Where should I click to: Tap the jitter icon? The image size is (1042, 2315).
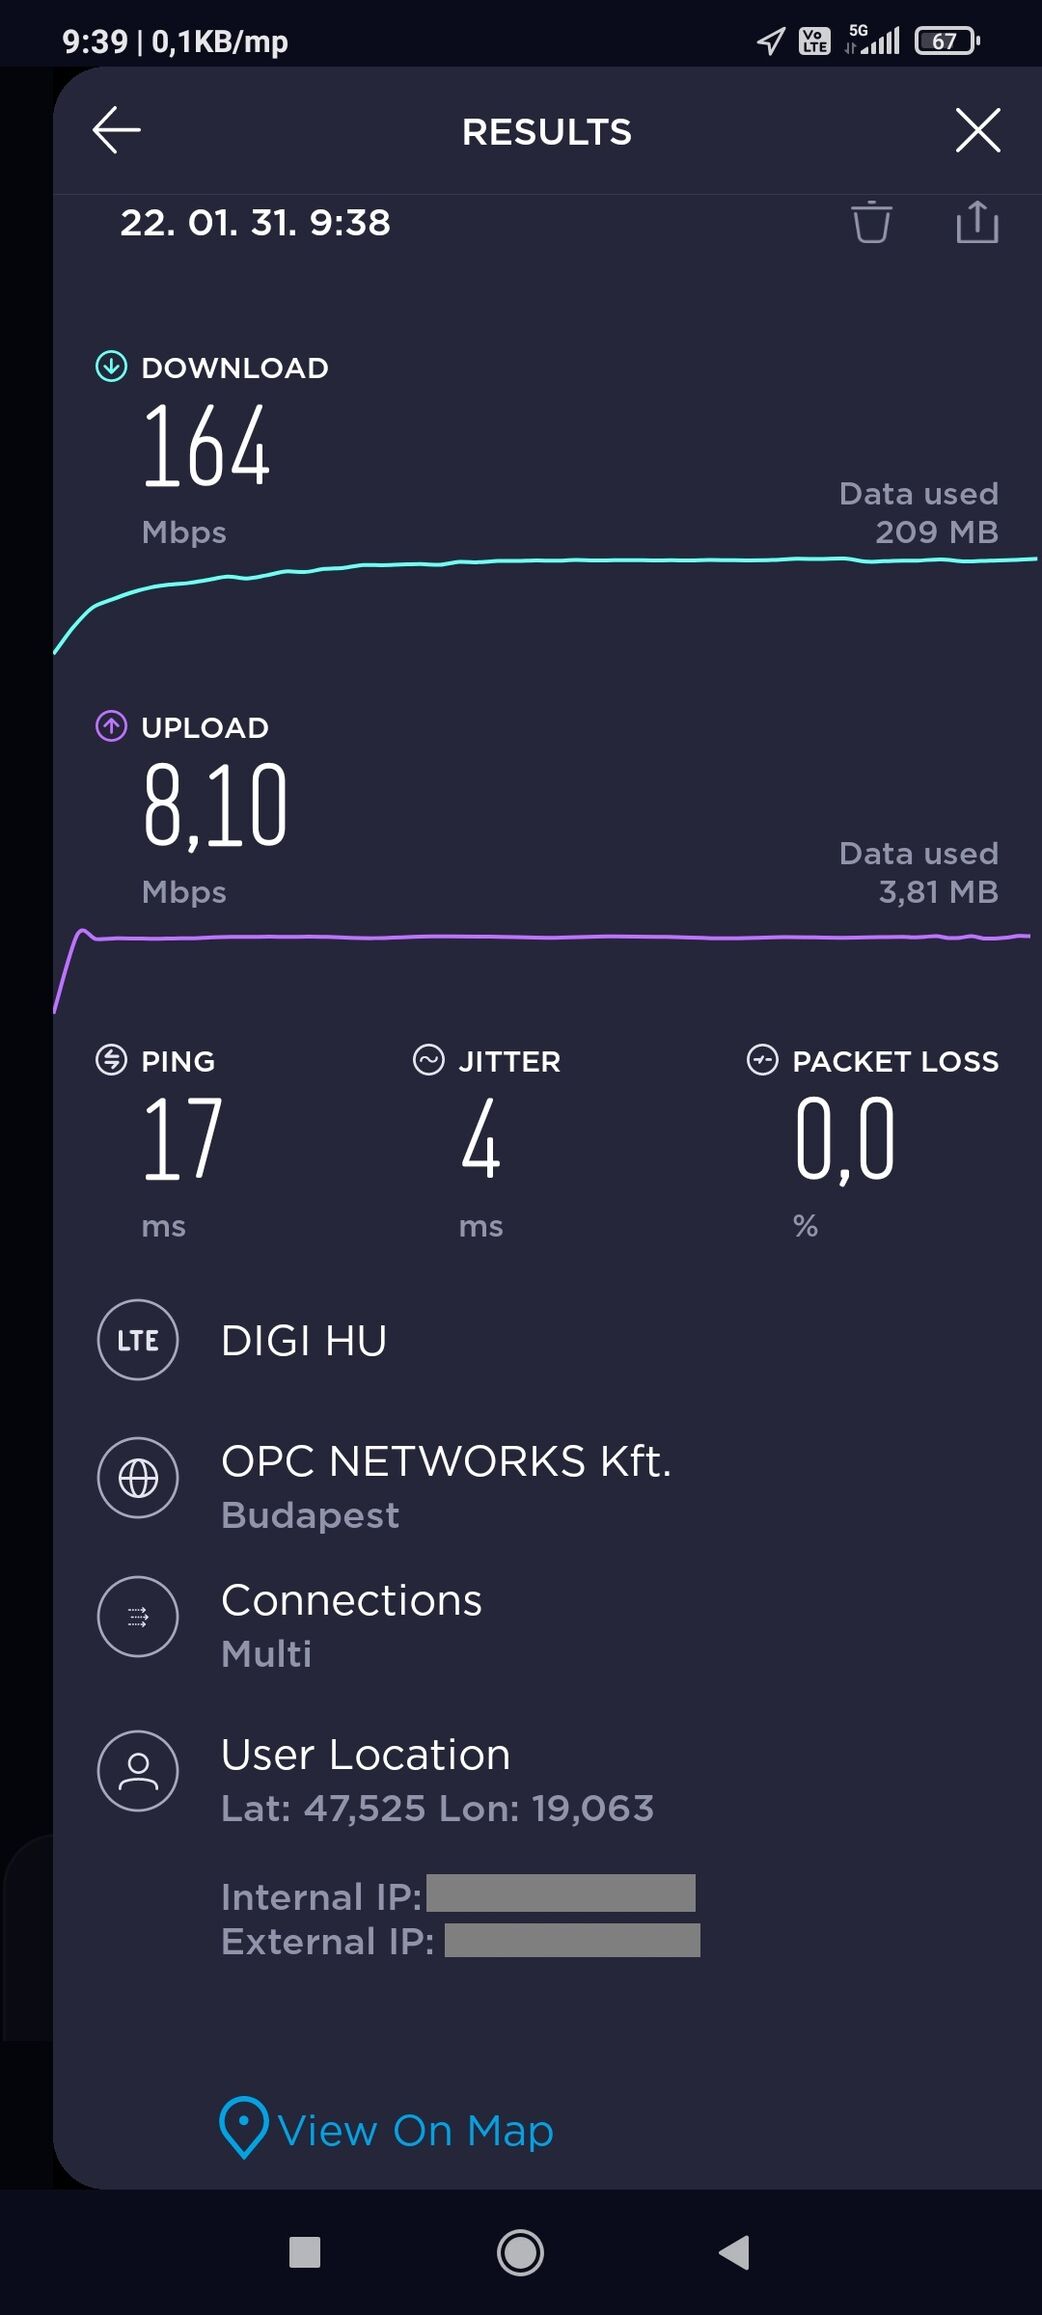point(428,1060)
